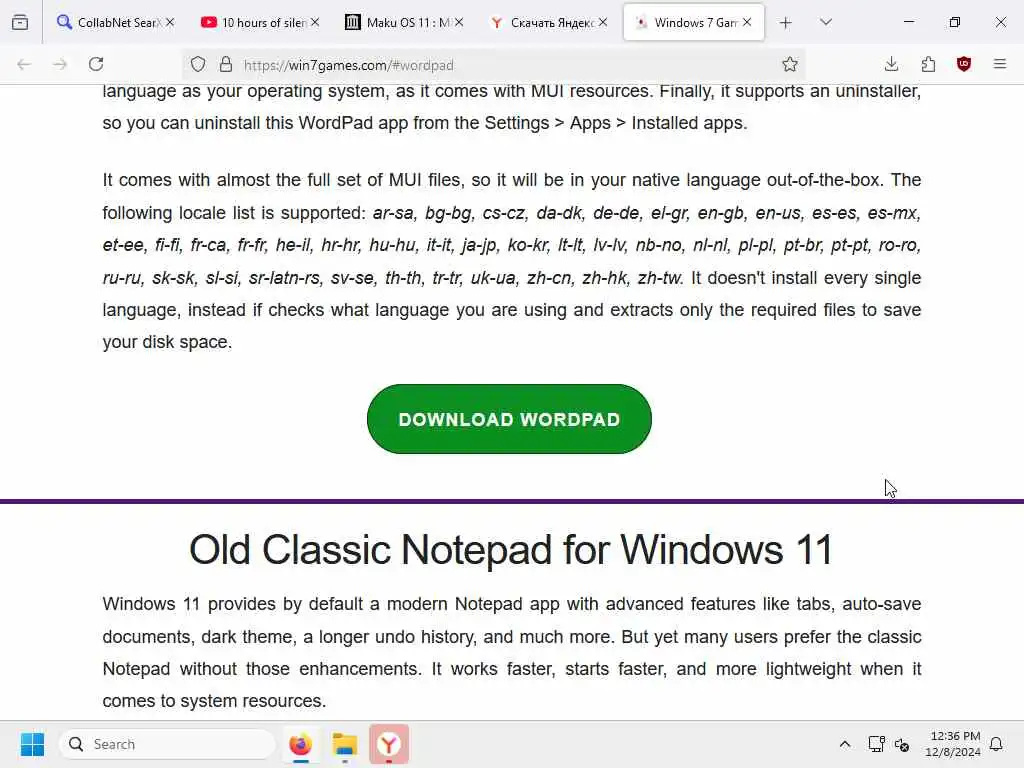Go forward to the next page
The image size is (1024, 768).
(60, 64)
